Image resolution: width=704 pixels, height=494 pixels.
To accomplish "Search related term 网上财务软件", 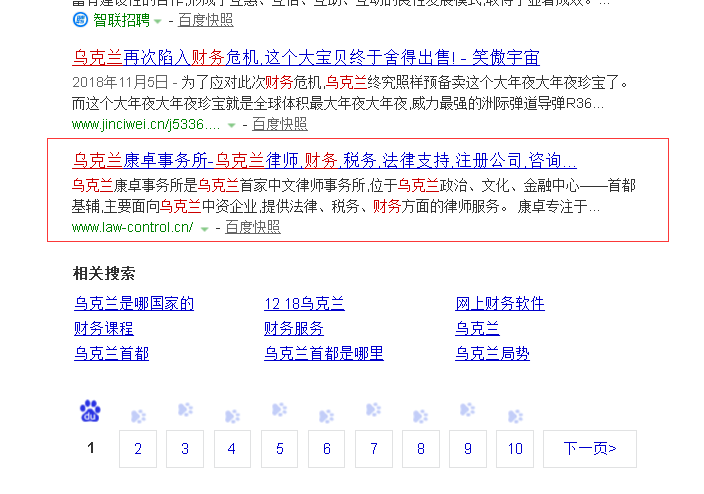I will [x=500, y=304].
